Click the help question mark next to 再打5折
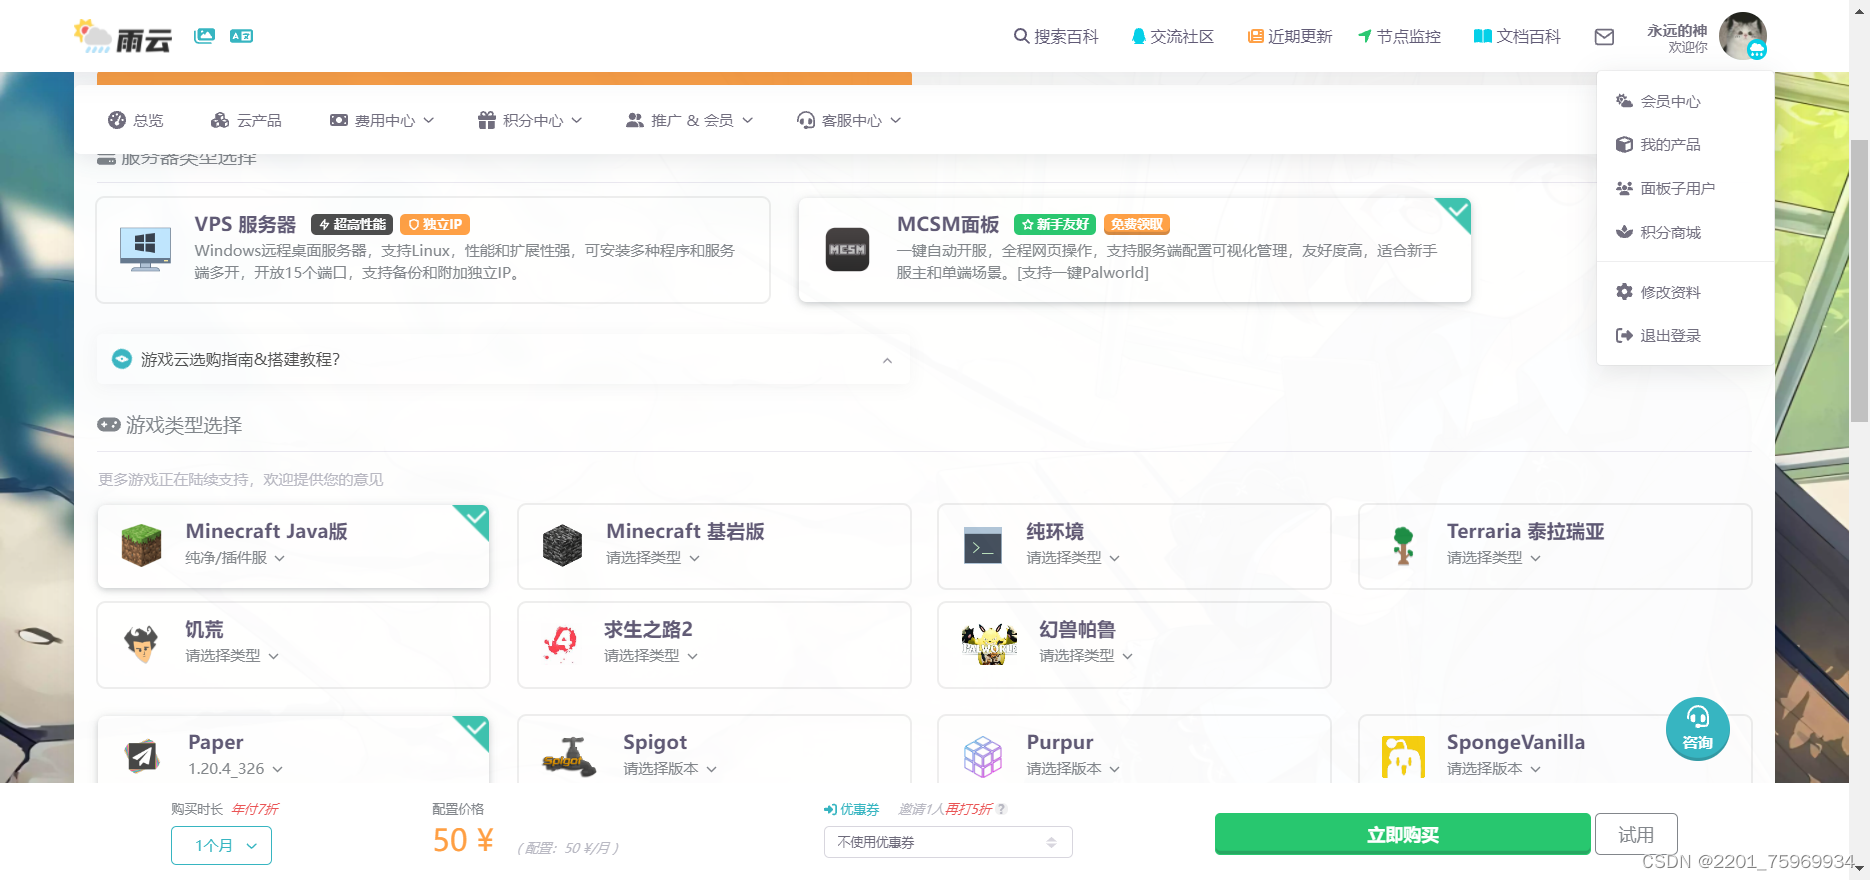Image resolution: width=1870 pixels, height=880 pixels. point(1001,809)
